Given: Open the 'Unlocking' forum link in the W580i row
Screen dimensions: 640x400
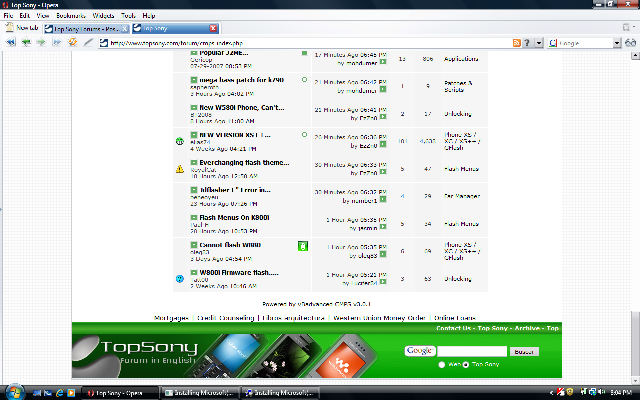Looking at the screenshot, I should click(x=458, y=114).
